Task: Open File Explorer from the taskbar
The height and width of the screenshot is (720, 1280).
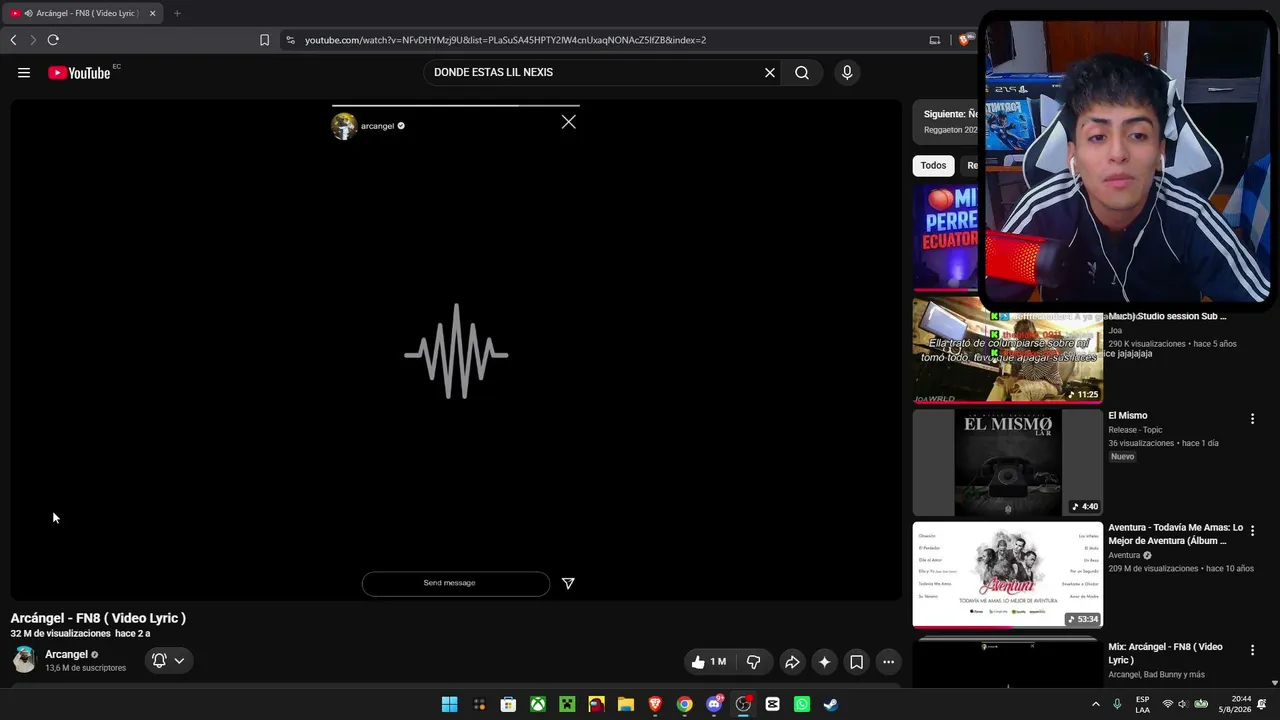Action: coord(626,704)
